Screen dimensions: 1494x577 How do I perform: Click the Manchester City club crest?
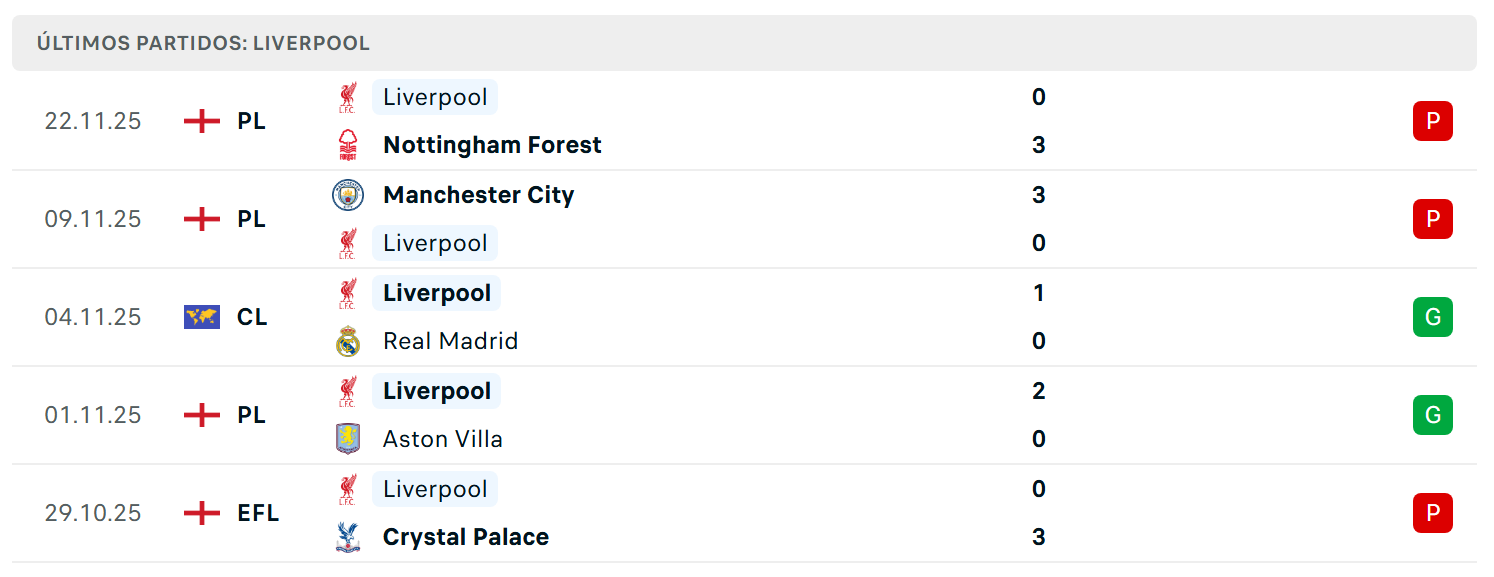347,195
